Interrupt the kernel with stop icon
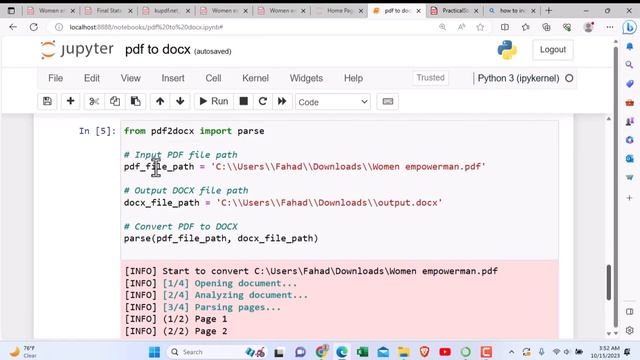Image resolution: width=640 pixels, height=360 pixels. coord(244,101)
